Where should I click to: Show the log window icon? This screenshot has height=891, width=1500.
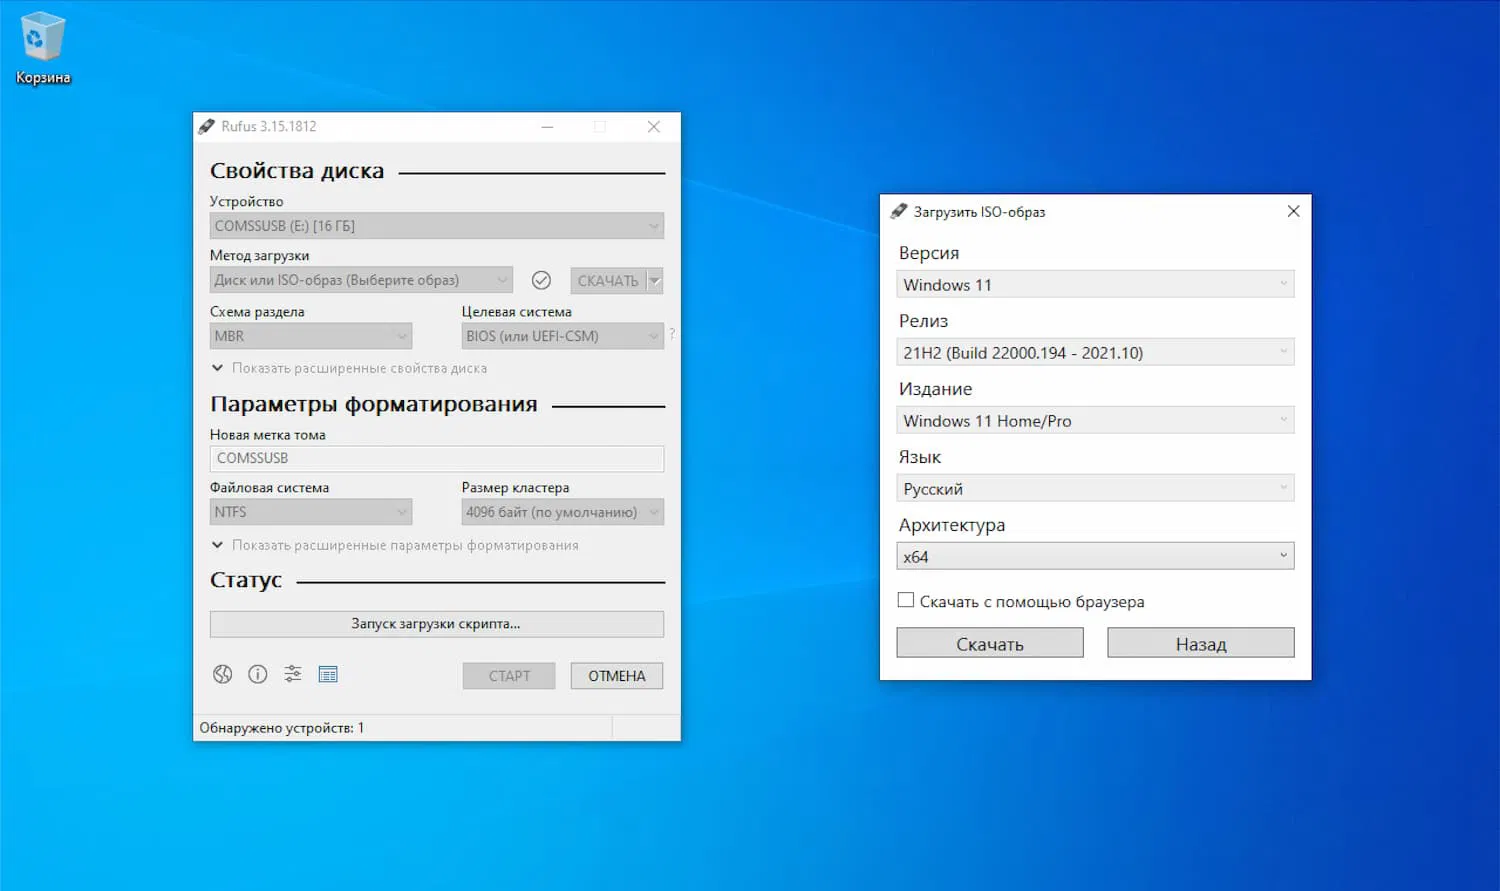click(x=328, y=674)
